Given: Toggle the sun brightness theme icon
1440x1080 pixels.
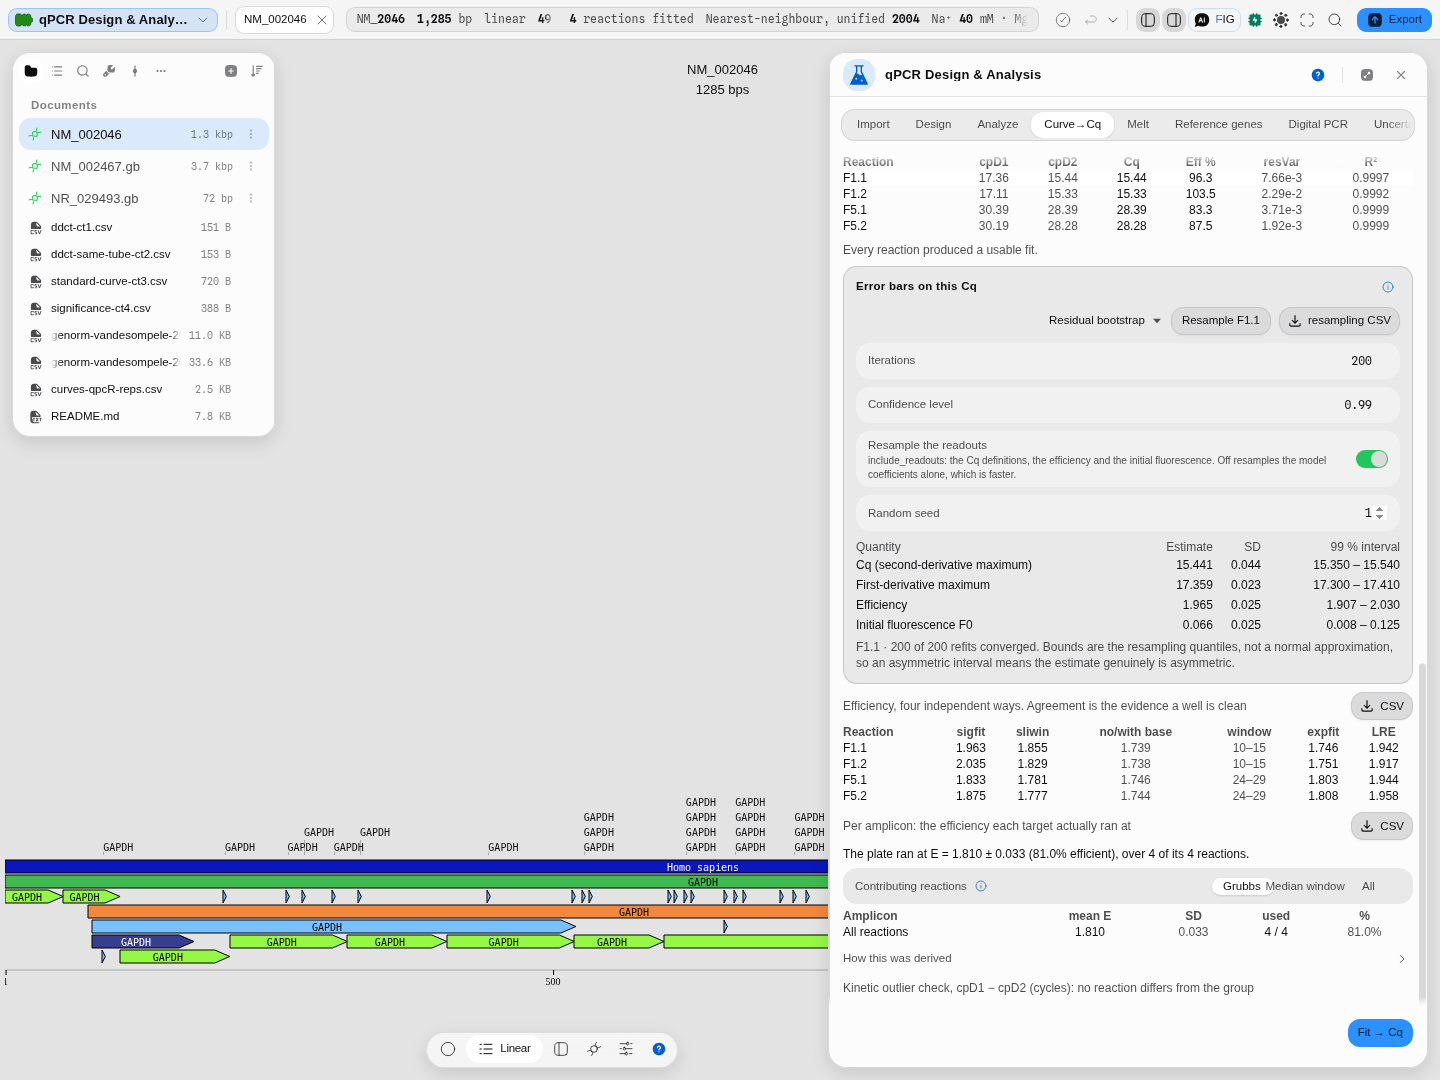Looking at the screenshot, I should (x=1281, y=20).
